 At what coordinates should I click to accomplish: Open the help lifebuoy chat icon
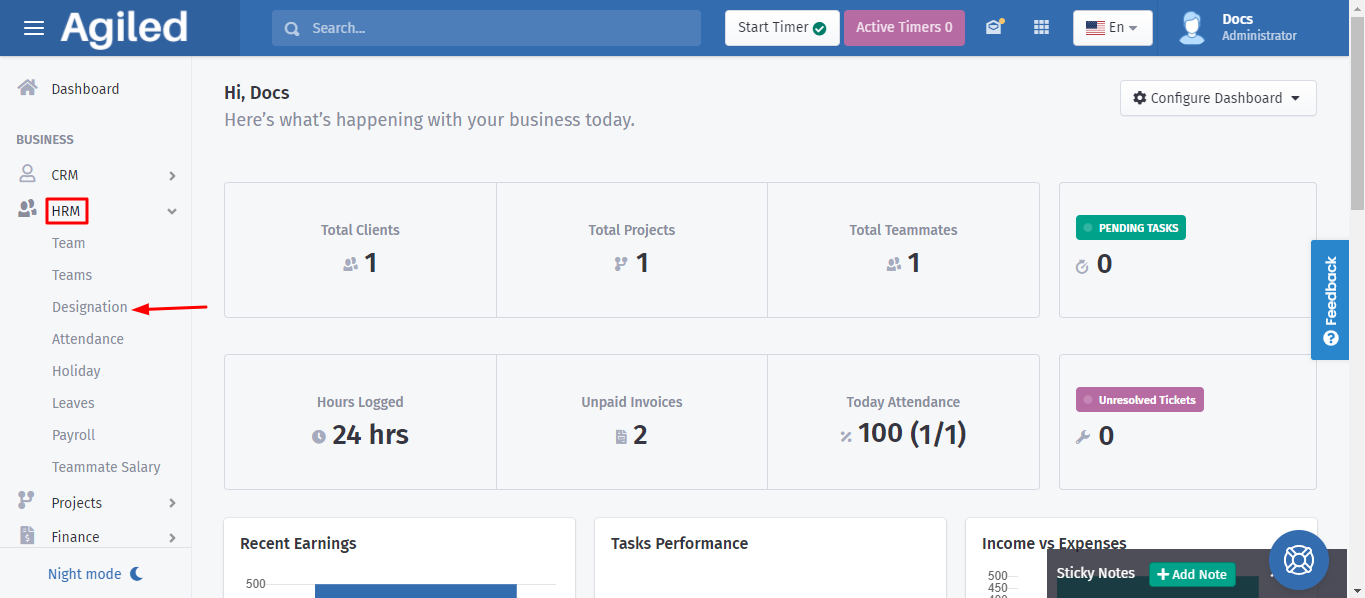pos(1298,559)
